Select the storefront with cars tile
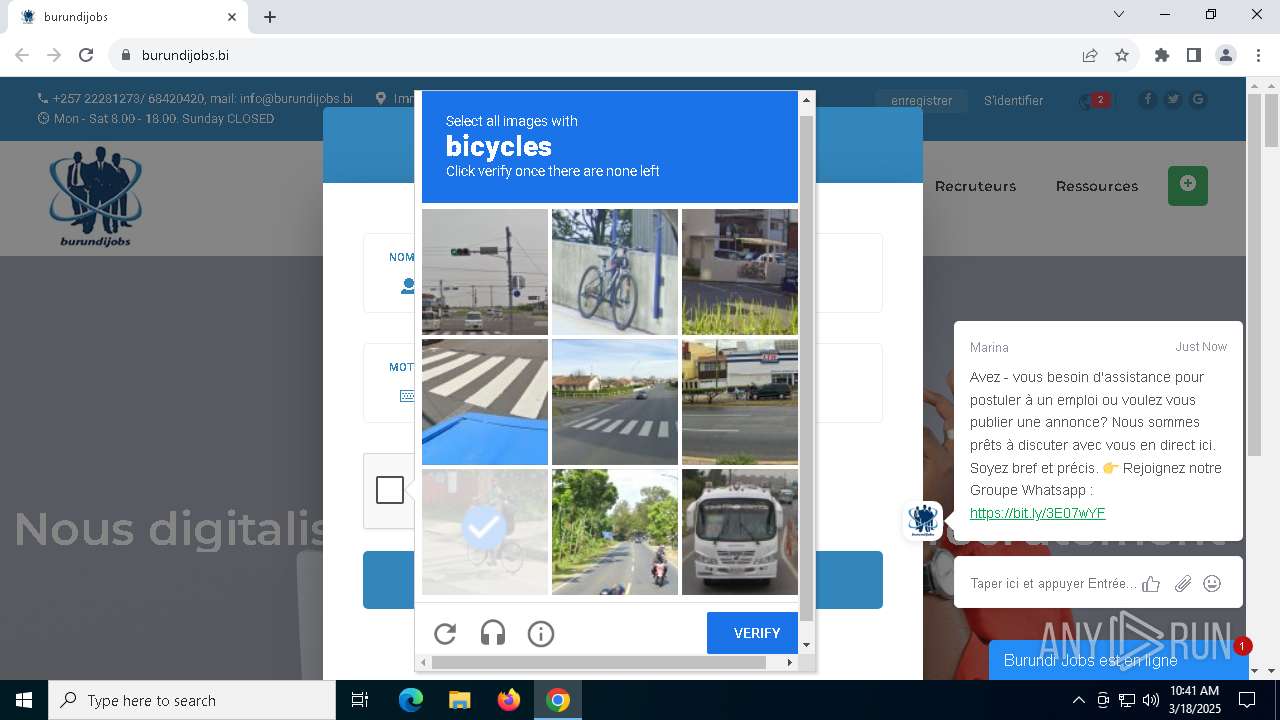 740,402
